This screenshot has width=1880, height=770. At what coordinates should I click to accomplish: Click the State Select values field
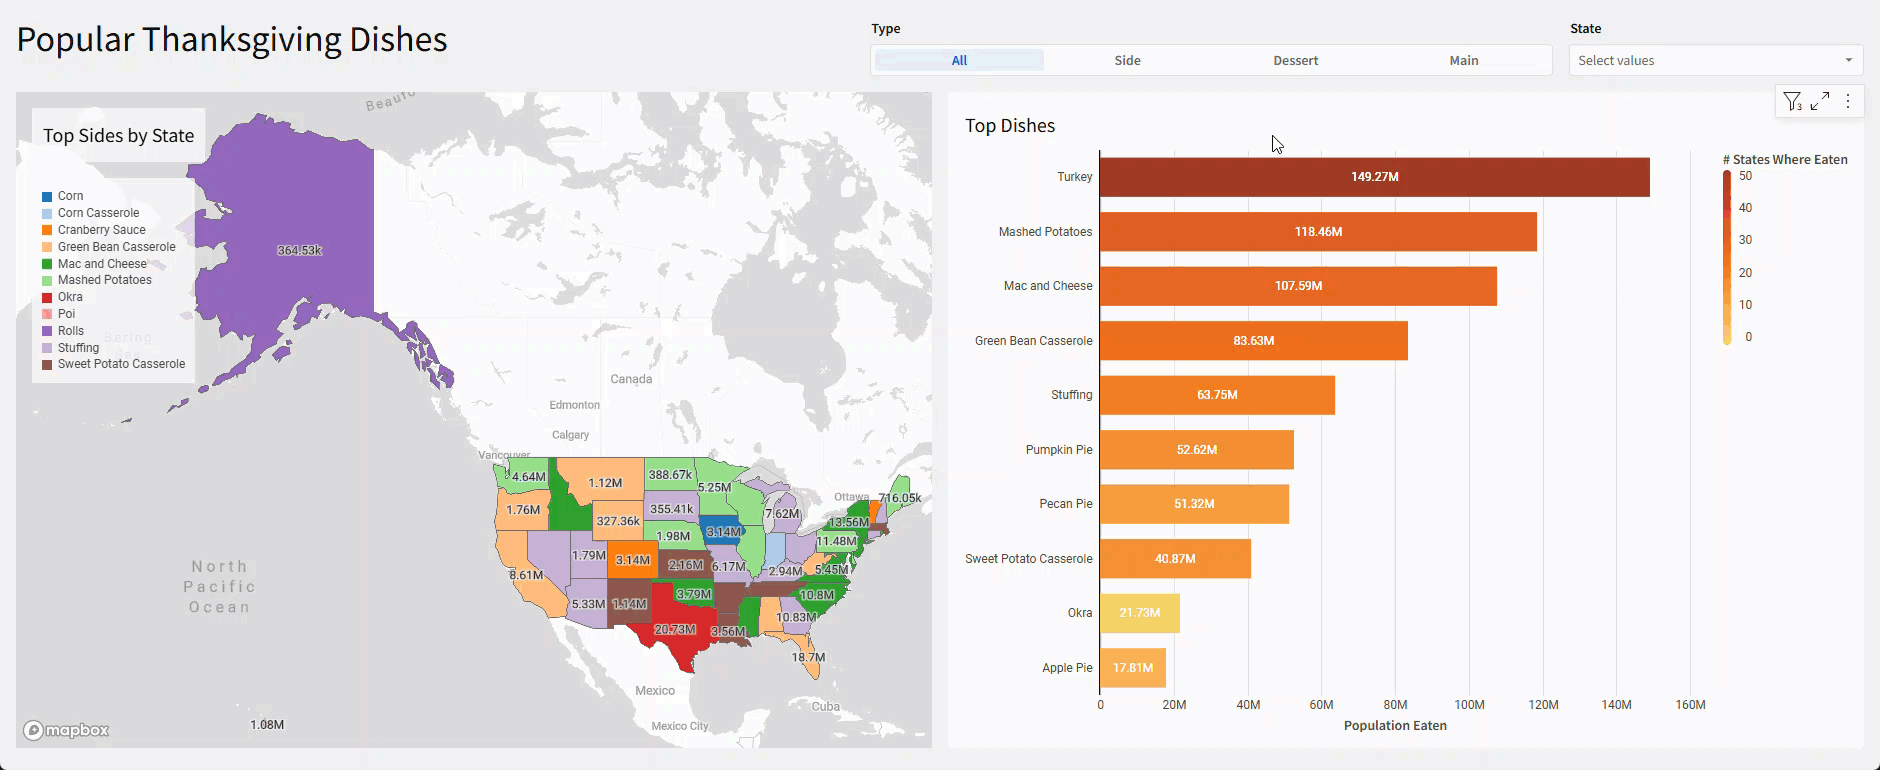click(1700, 60)
